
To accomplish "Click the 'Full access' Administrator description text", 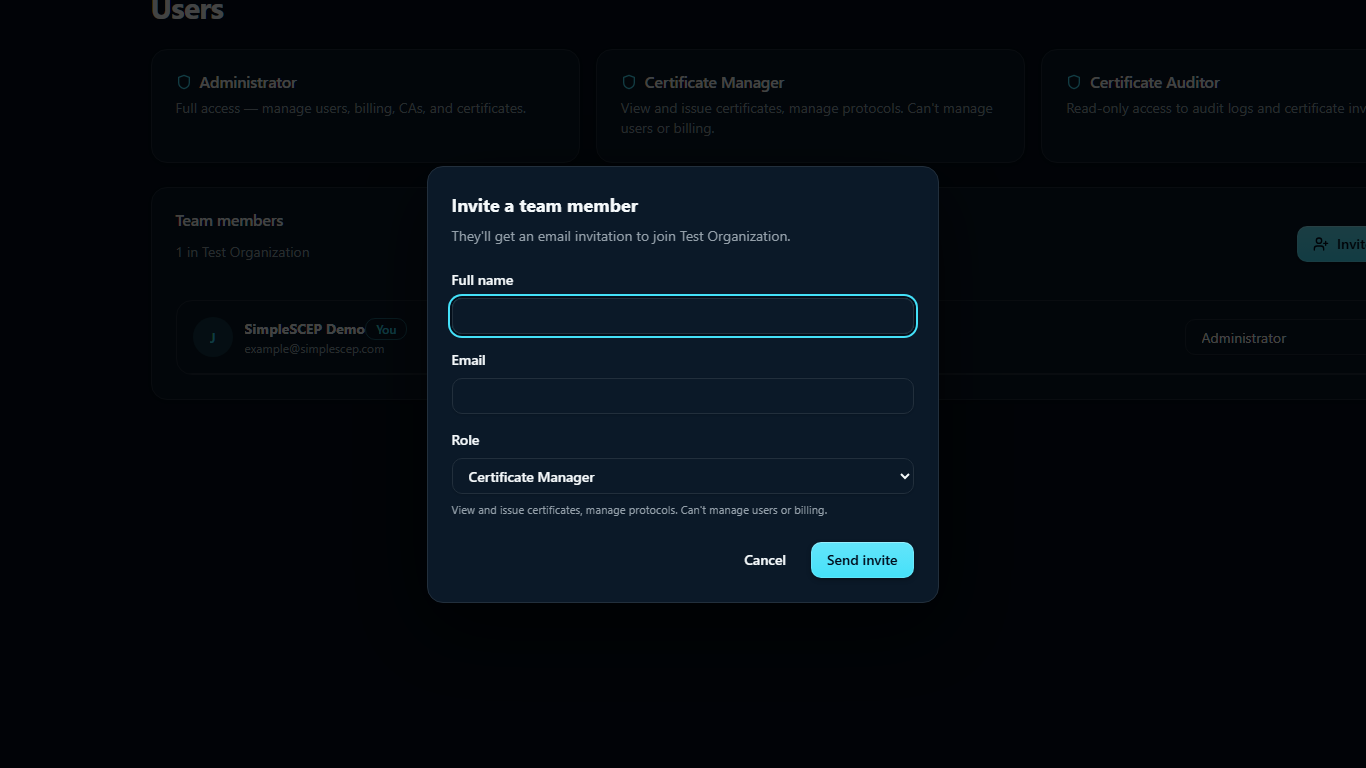I will pyautogui.click(x=350, y=108).
